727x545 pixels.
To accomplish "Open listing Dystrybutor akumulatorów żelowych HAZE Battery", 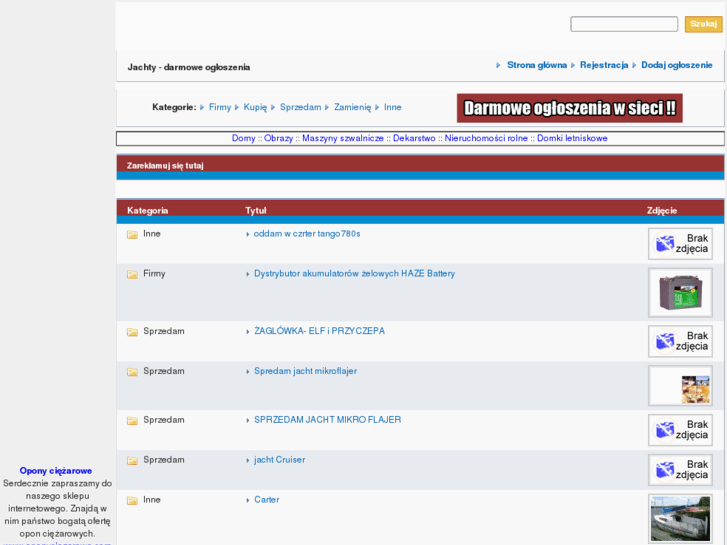I will pos(354,274).
